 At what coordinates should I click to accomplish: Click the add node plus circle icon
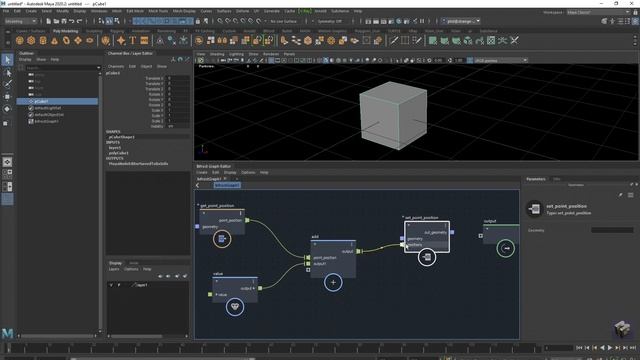click(x=333, y=282)
